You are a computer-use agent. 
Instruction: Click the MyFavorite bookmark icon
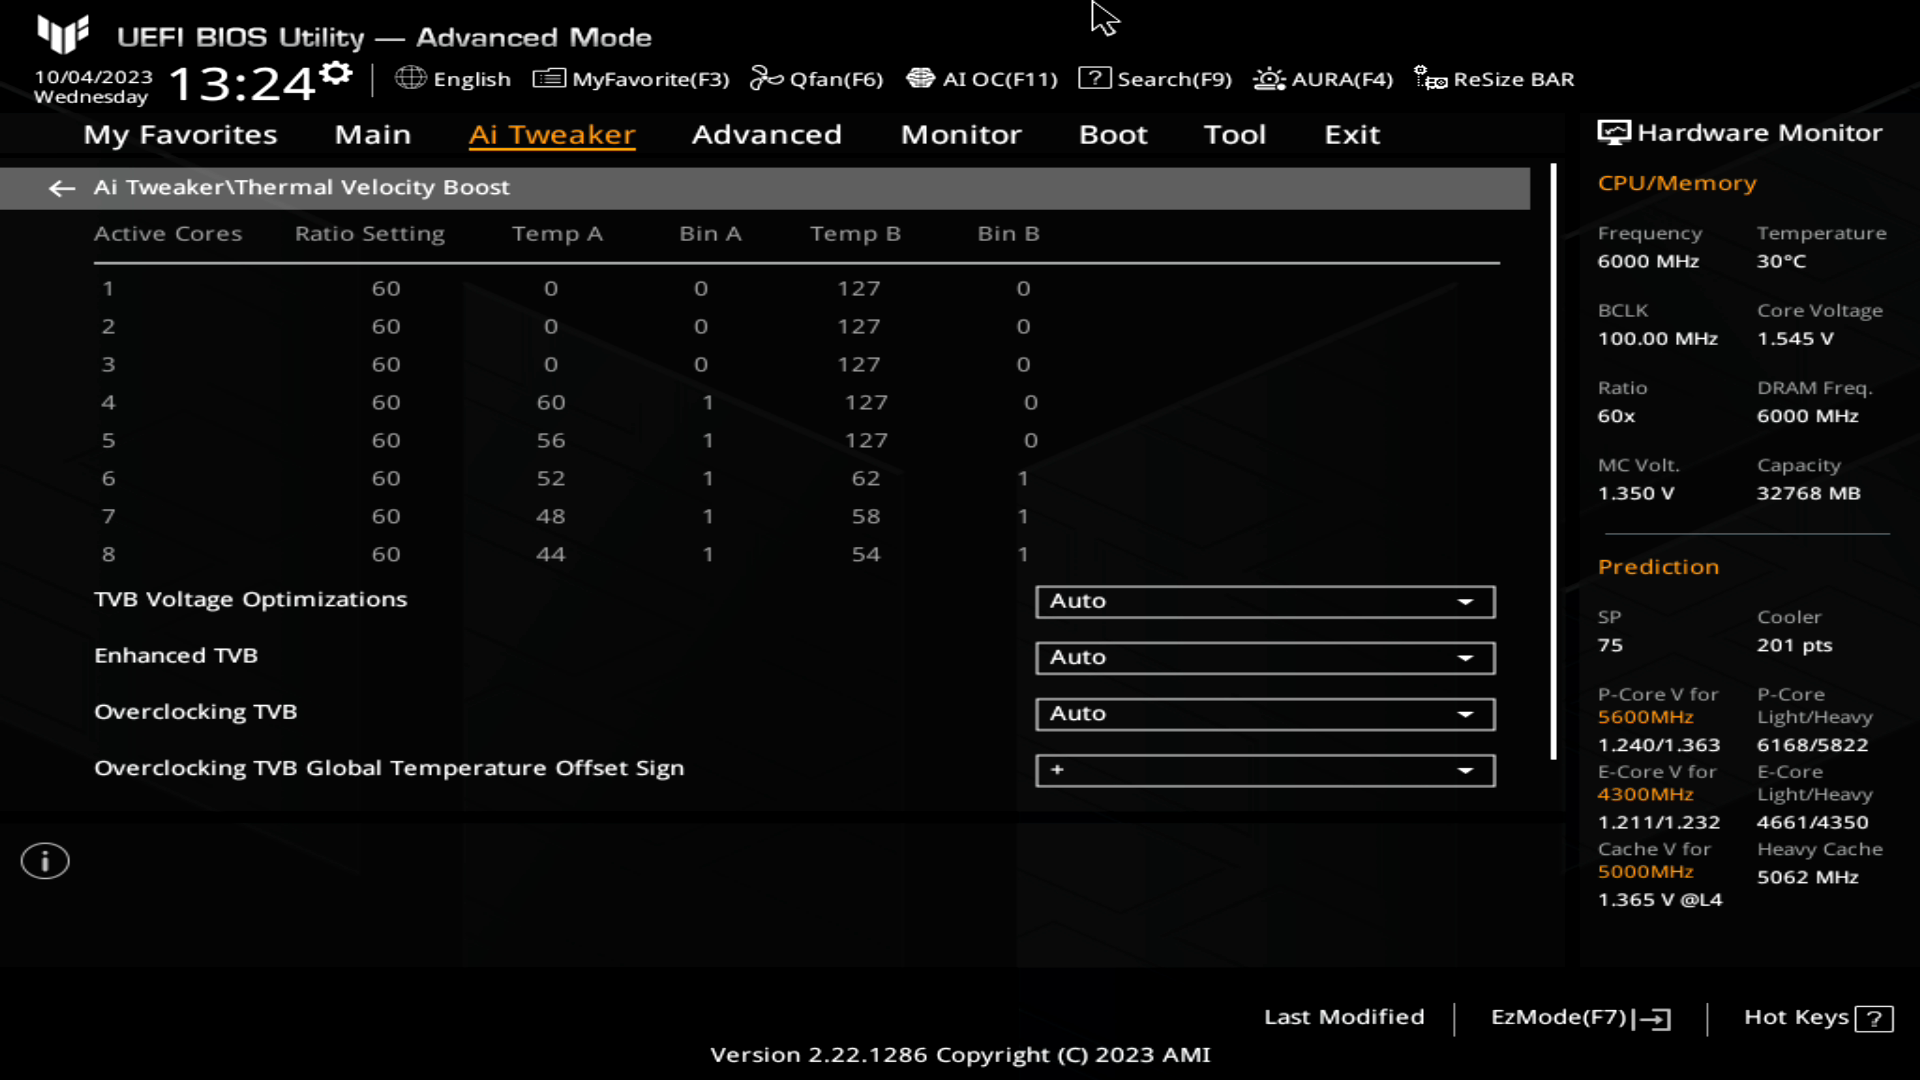pos(547,78)
